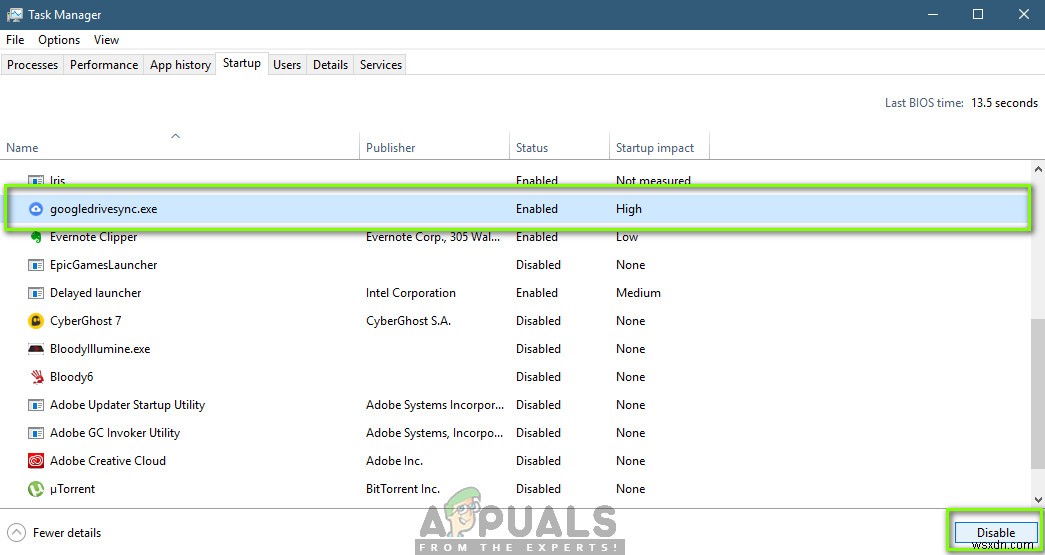The height and width of the screenshot is (555, 1045).
Task: Click the Low startup impact value
Action: [626, 237]
